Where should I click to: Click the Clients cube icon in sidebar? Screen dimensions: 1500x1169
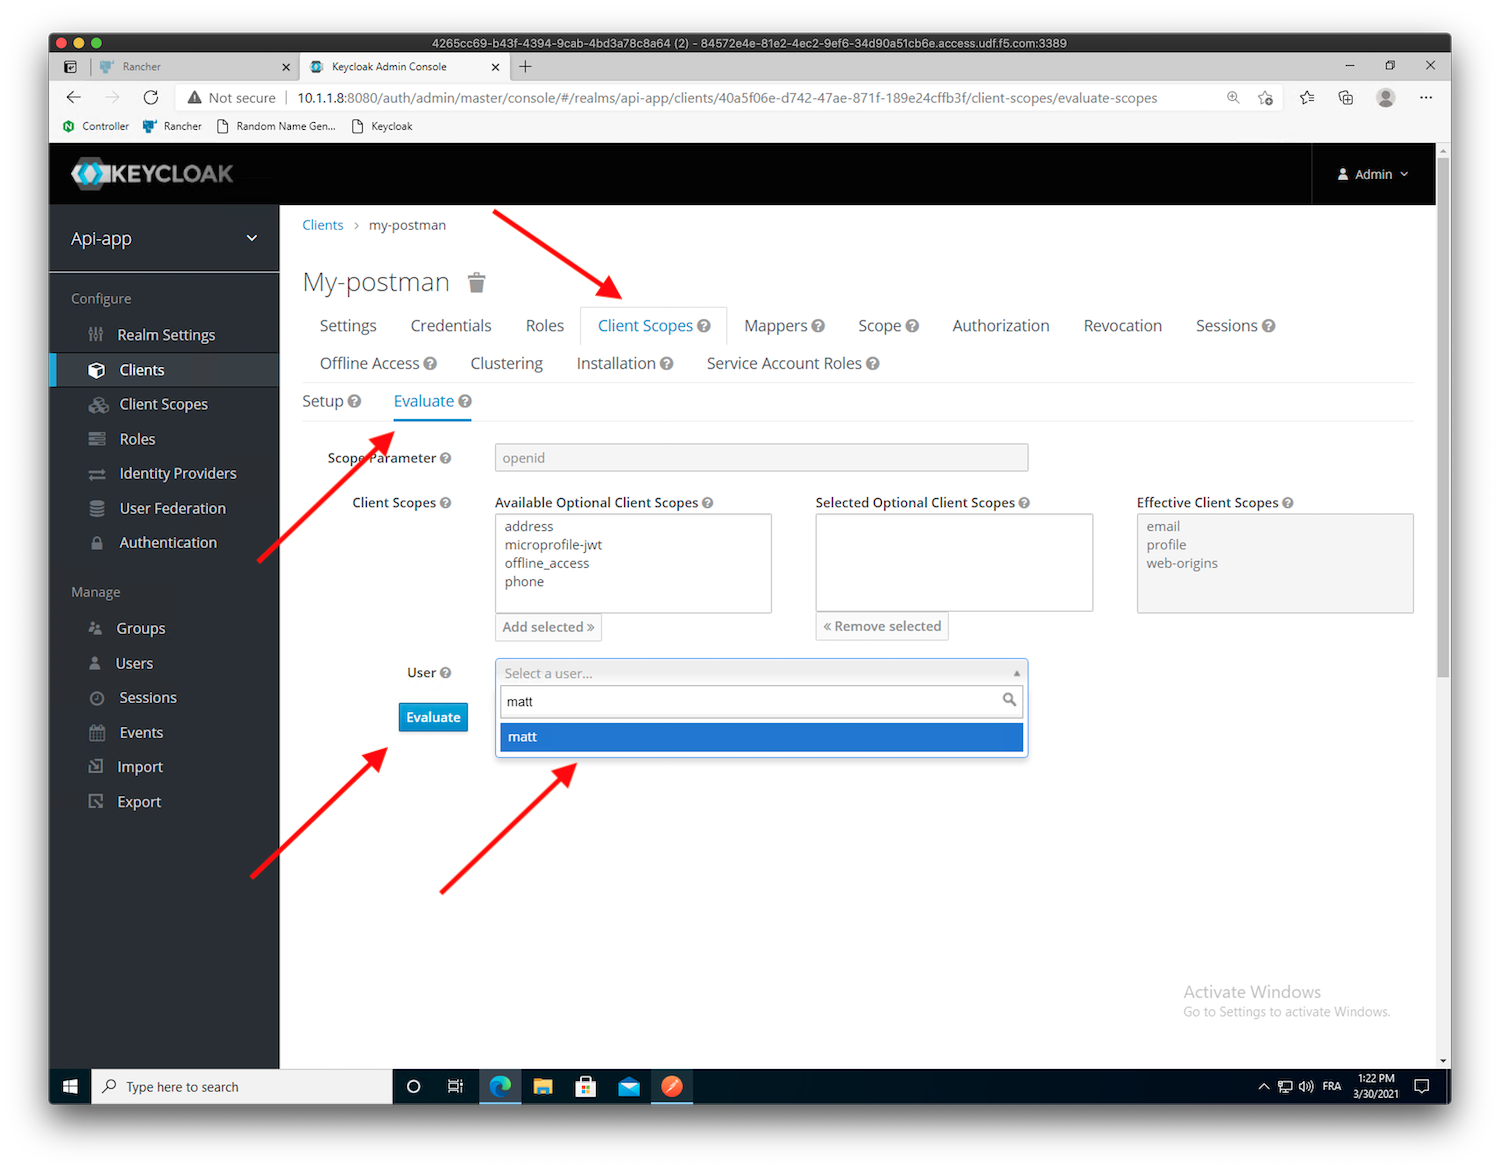[97, 370]
